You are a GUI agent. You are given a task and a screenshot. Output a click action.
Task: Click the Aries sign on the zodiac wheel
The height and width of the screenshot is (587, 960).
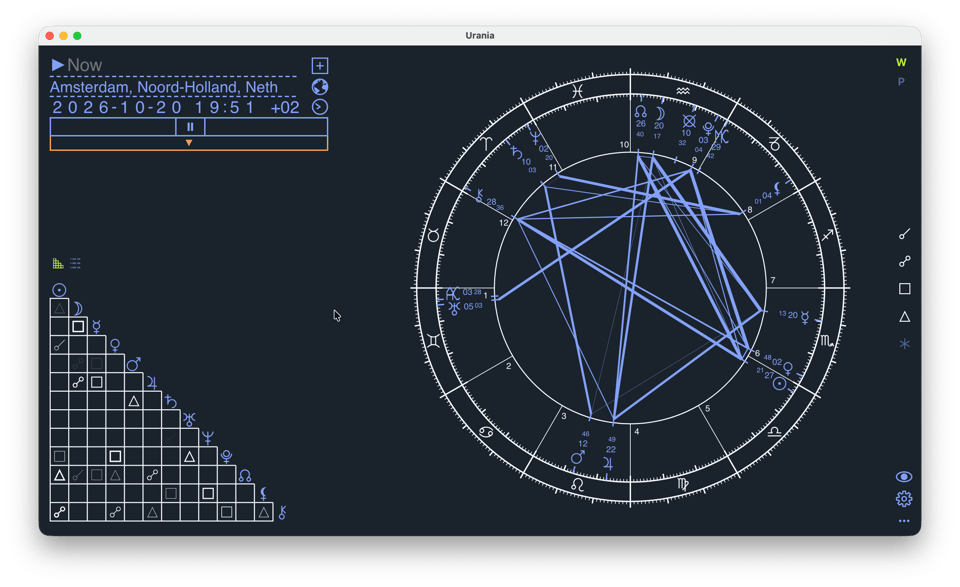point(486,144)
